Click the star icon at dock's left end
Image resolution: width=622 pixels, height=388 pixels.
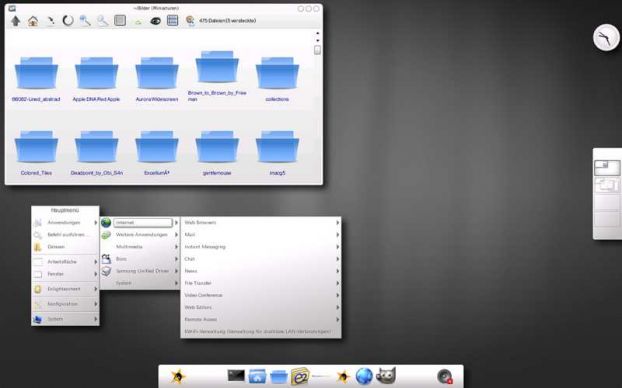tap(178, 376)
